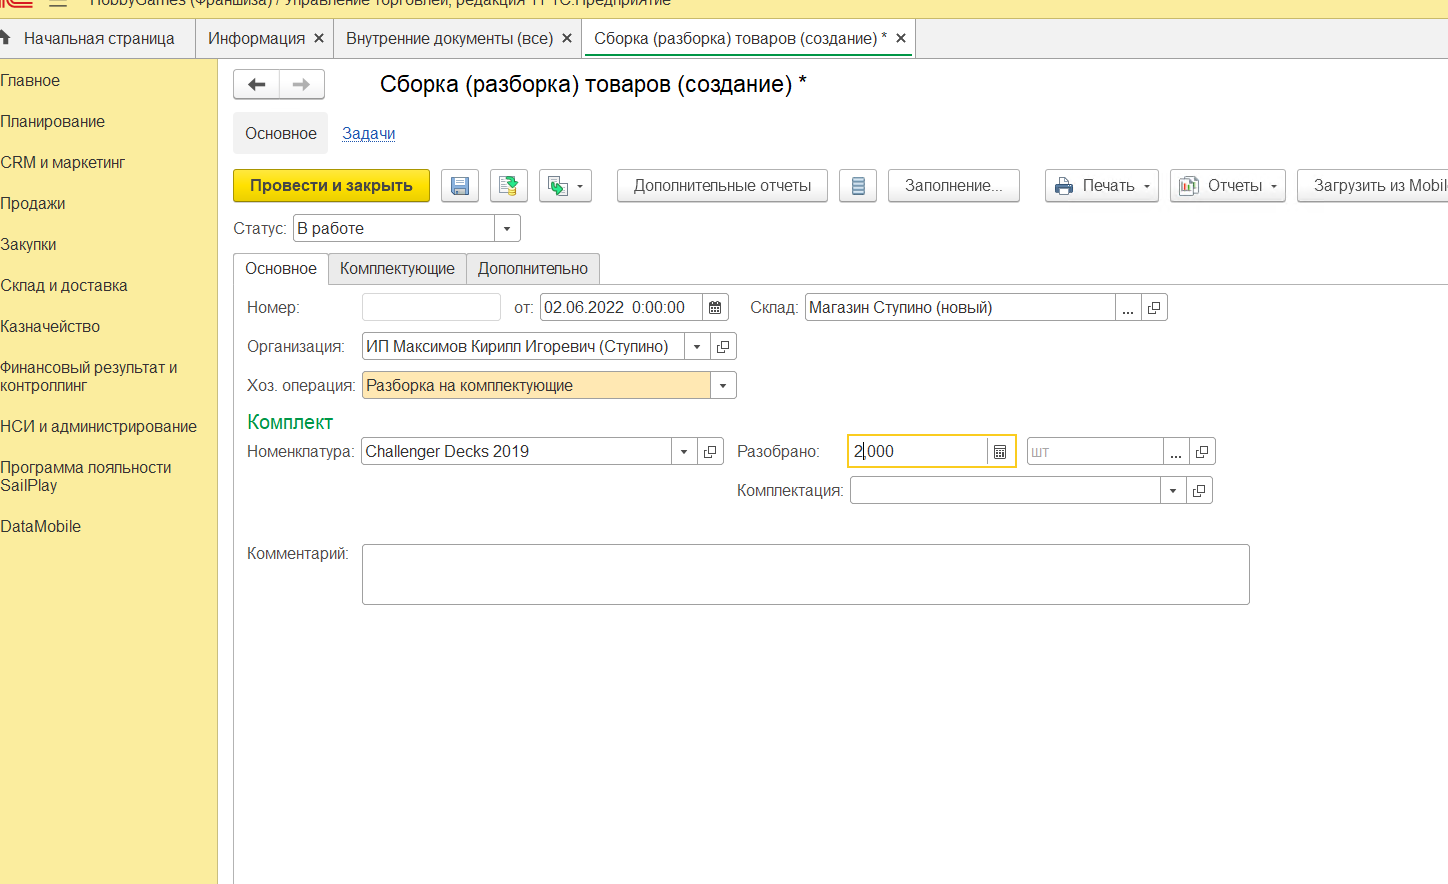Open calendar picker for document date
The width and height of the screenshot is (1448, 884).
[x=715, y=308]
